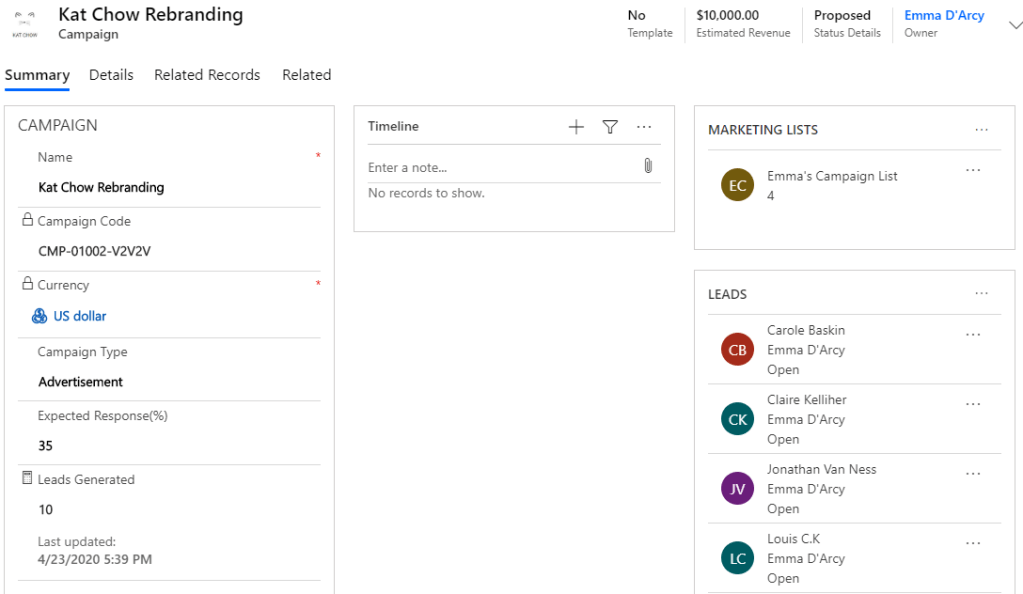Click the EC avatar for Emma's Campaign List
1023x594 pixels.
(737, 185)
